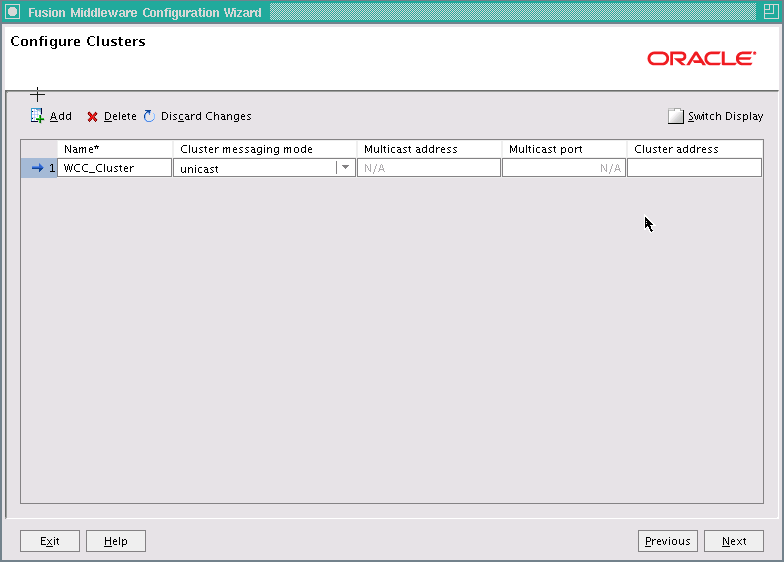
Task: Click the Exit button
Action: point(50,541)
